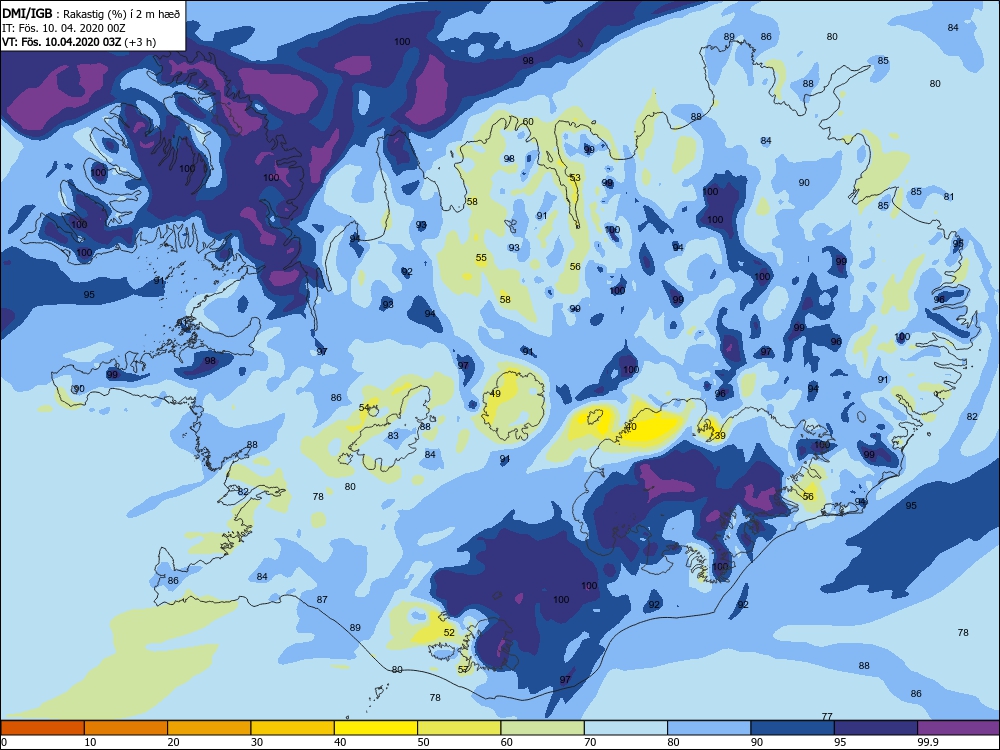Screen dimensions: 1000x750
Task: Click the 81 humidity value on the map
Action: click(948, 196)
